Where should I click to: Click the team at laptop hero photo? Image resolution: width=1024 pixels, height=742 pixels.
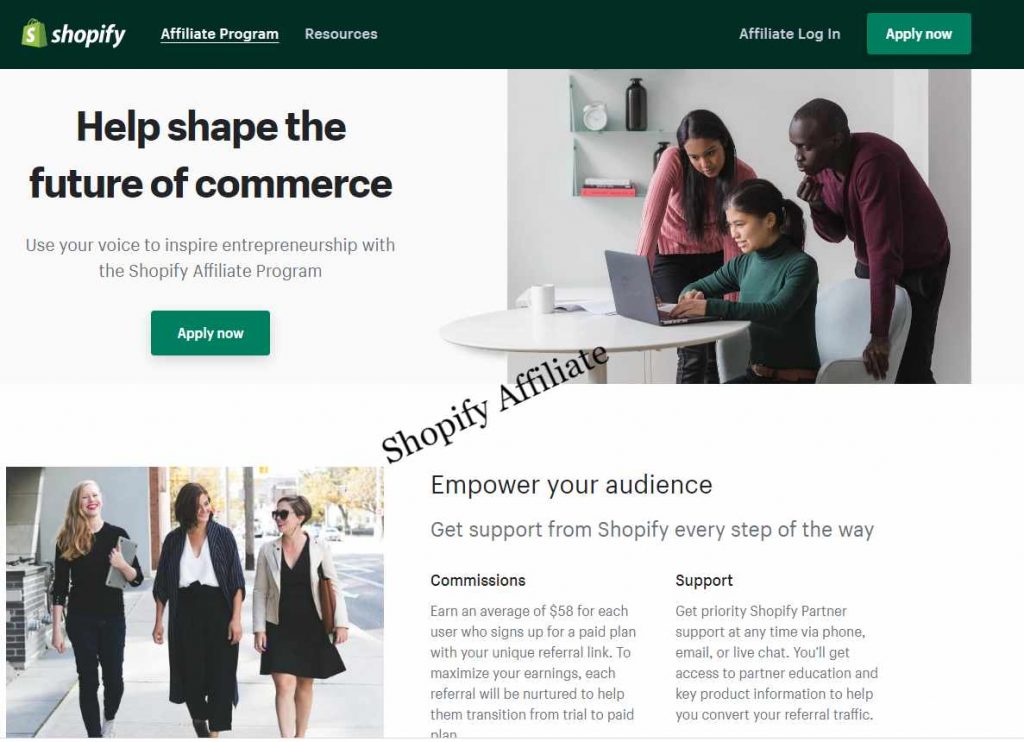point(738,226)
